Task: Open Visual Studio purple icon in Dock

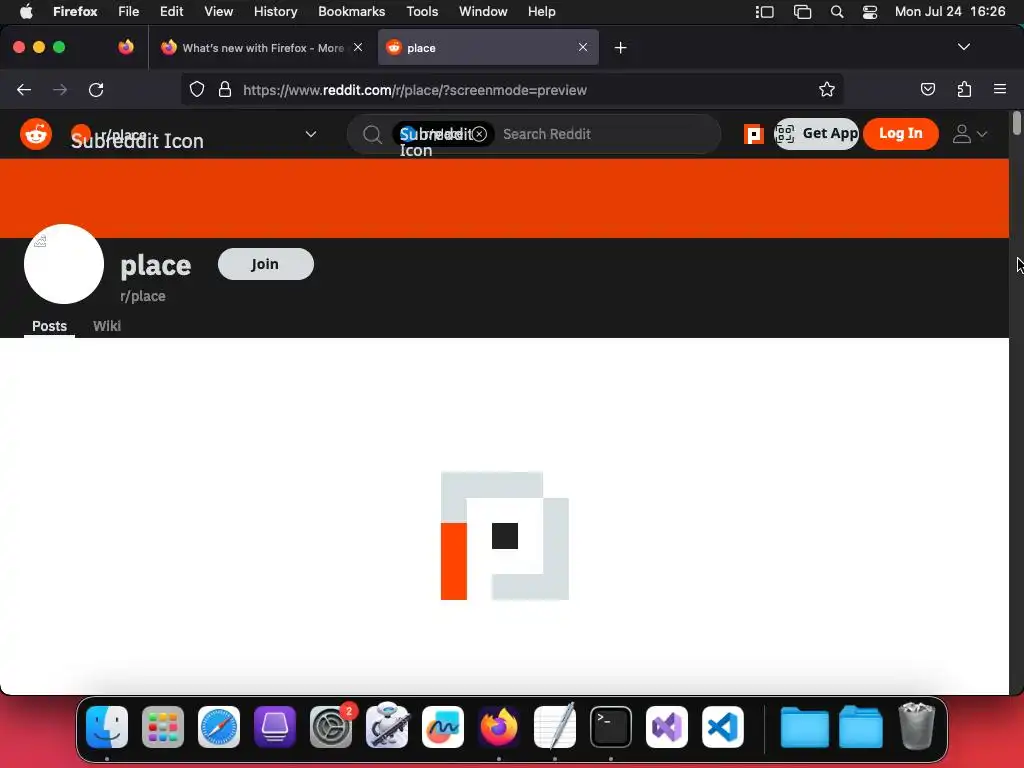Action: [667, 727]
